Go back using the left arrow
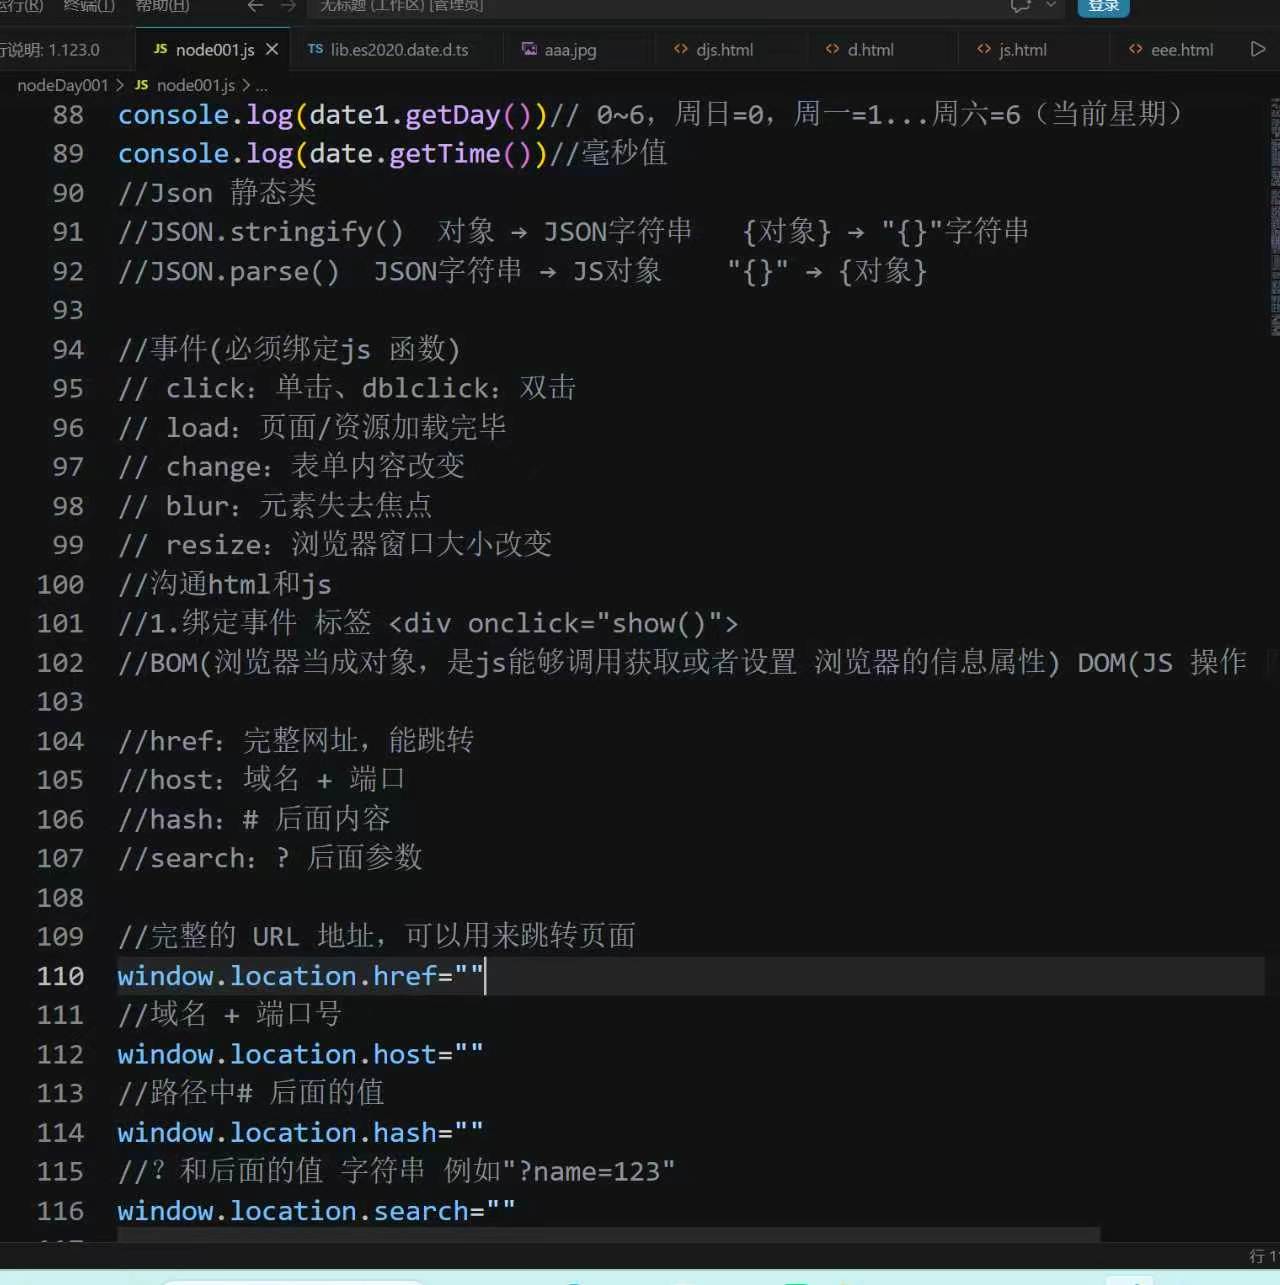 tap(255, 6)
